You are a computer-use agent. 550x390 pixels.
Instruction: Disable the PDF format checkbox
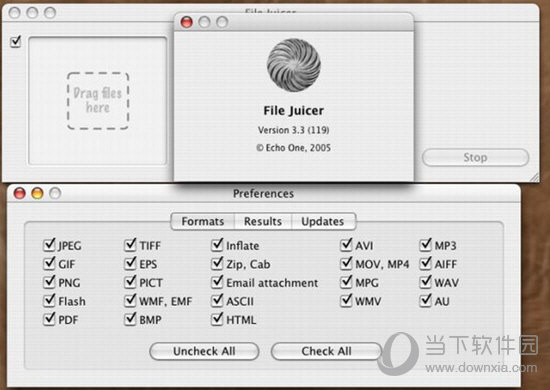(49, 319)
